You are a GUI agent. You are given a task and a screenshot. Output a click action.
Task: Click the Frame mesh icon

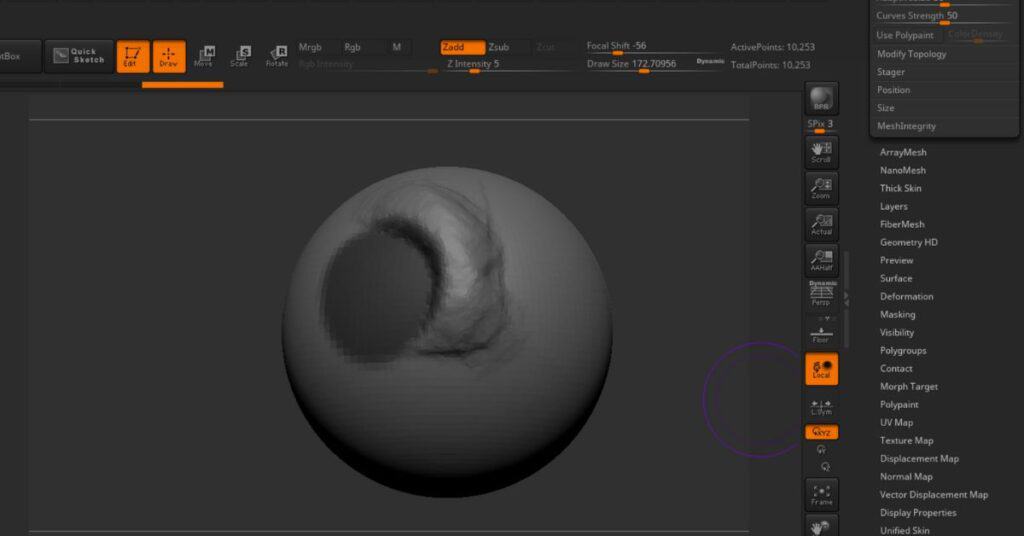821,494
